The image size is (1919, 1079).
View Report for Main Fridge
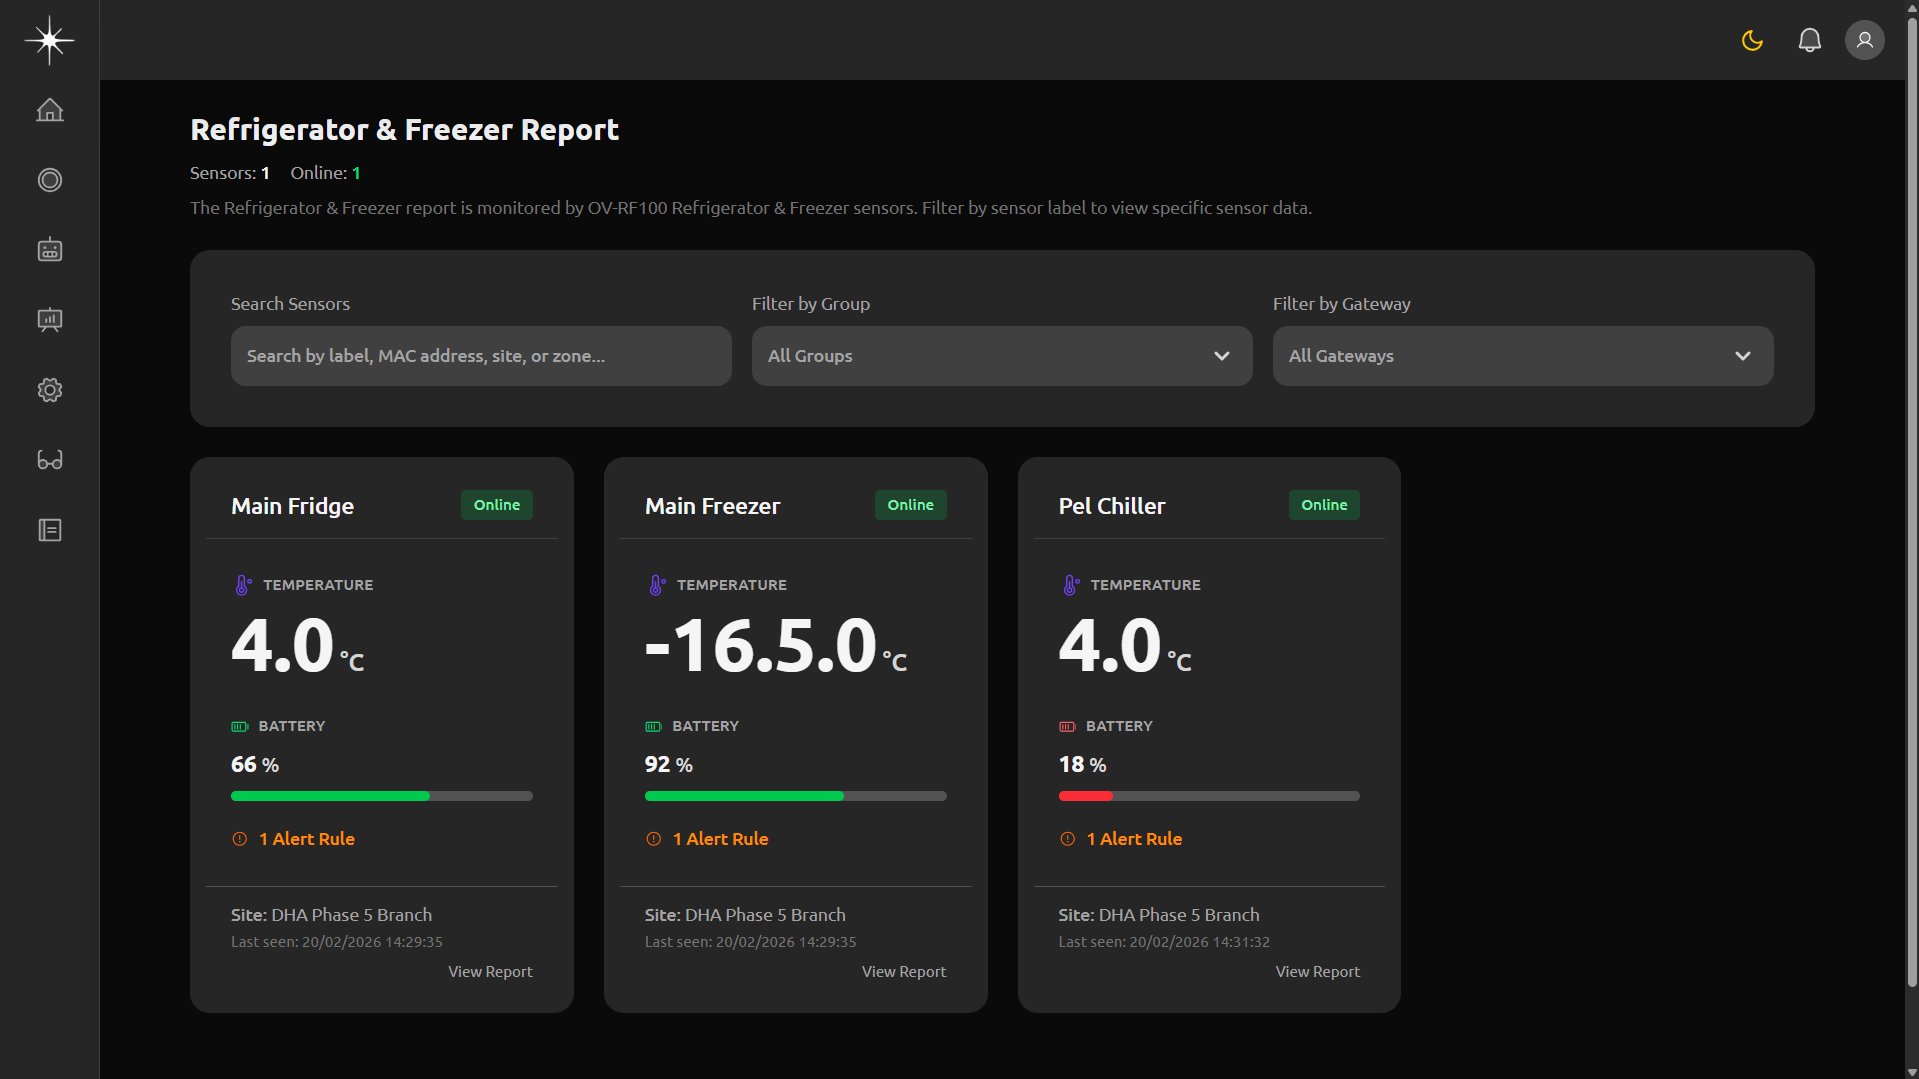tap(490, 972)
